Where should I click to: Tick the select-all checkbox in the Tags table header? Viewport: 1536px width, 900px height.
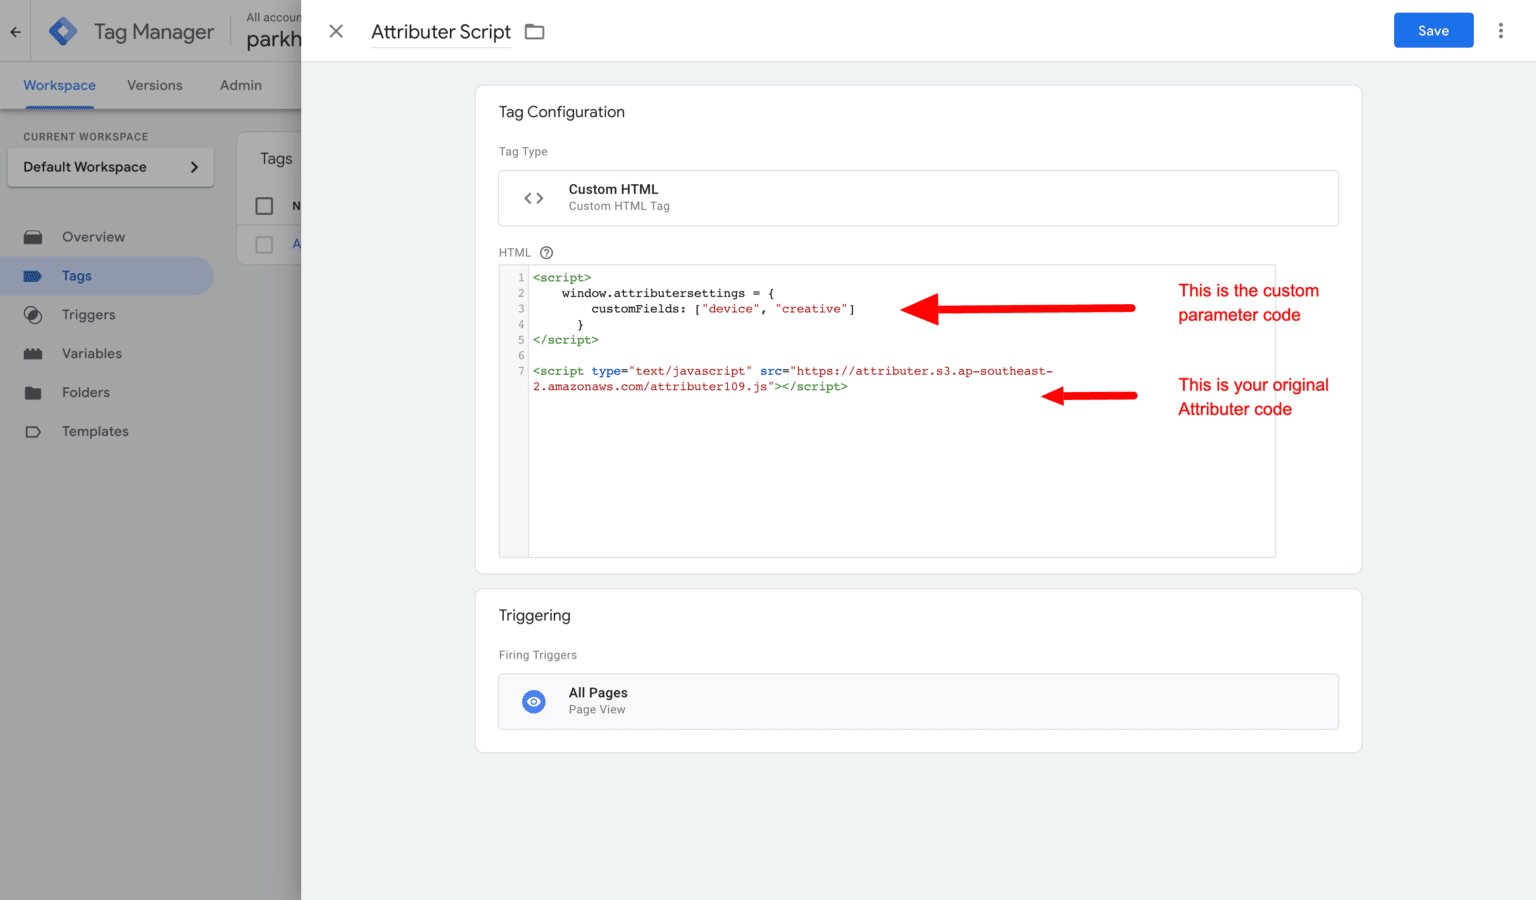pyautogui.click(x=264, y=206)
